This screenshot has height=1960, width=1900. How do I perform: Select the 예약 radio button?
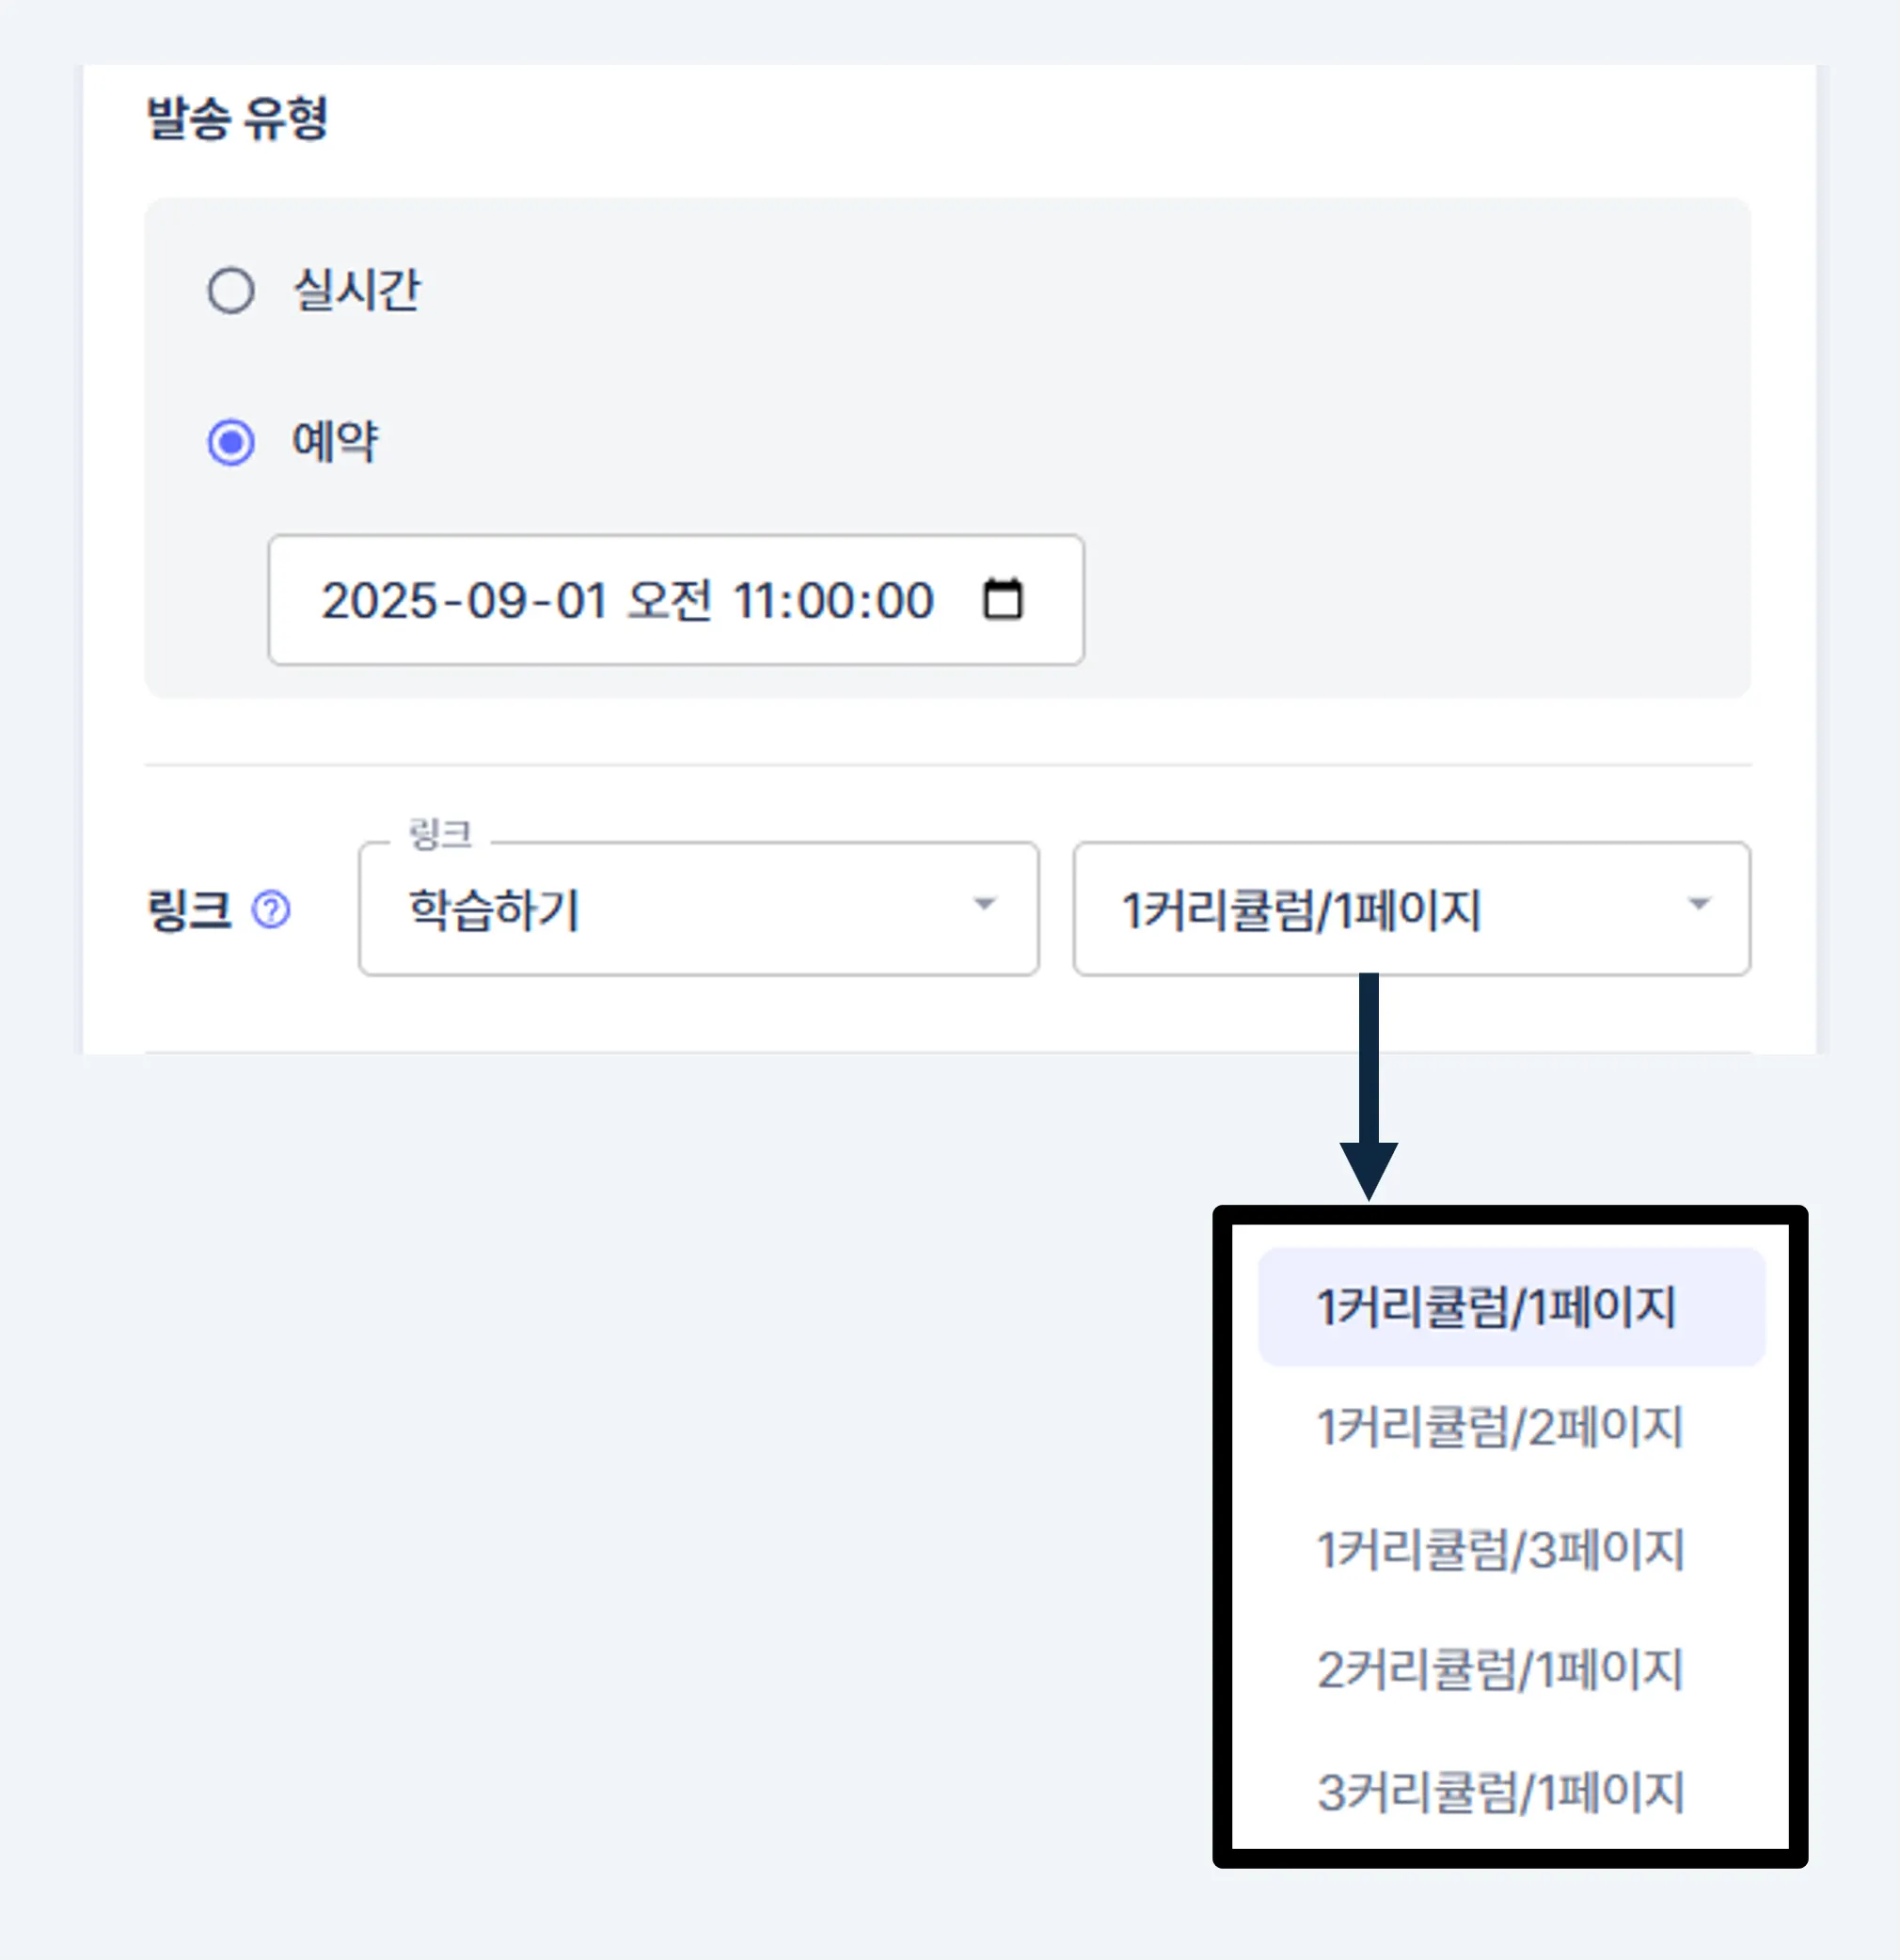(x=231, y=442)
